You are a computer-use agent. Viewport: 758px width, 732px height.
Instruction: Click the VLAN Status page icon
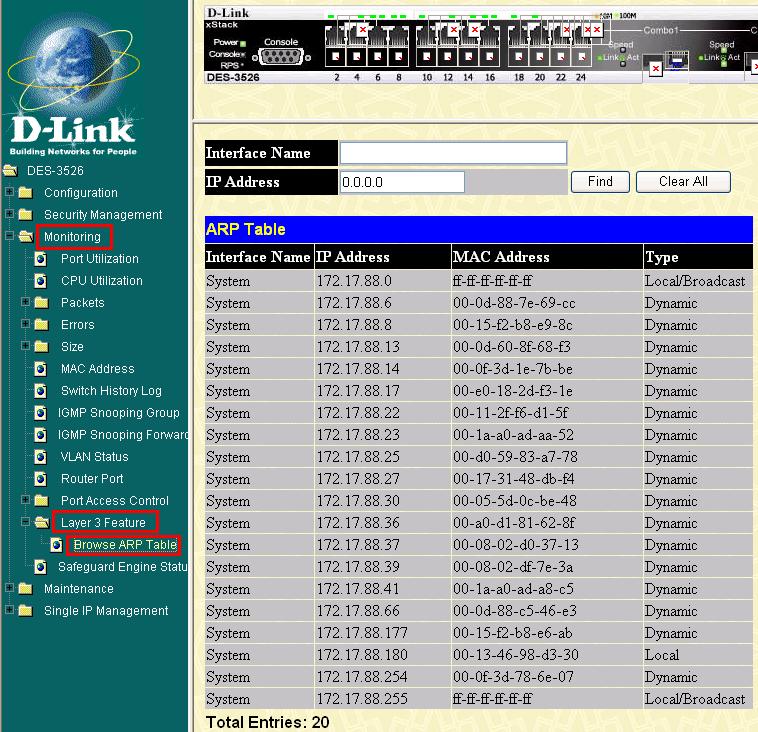tap(41, 457)
